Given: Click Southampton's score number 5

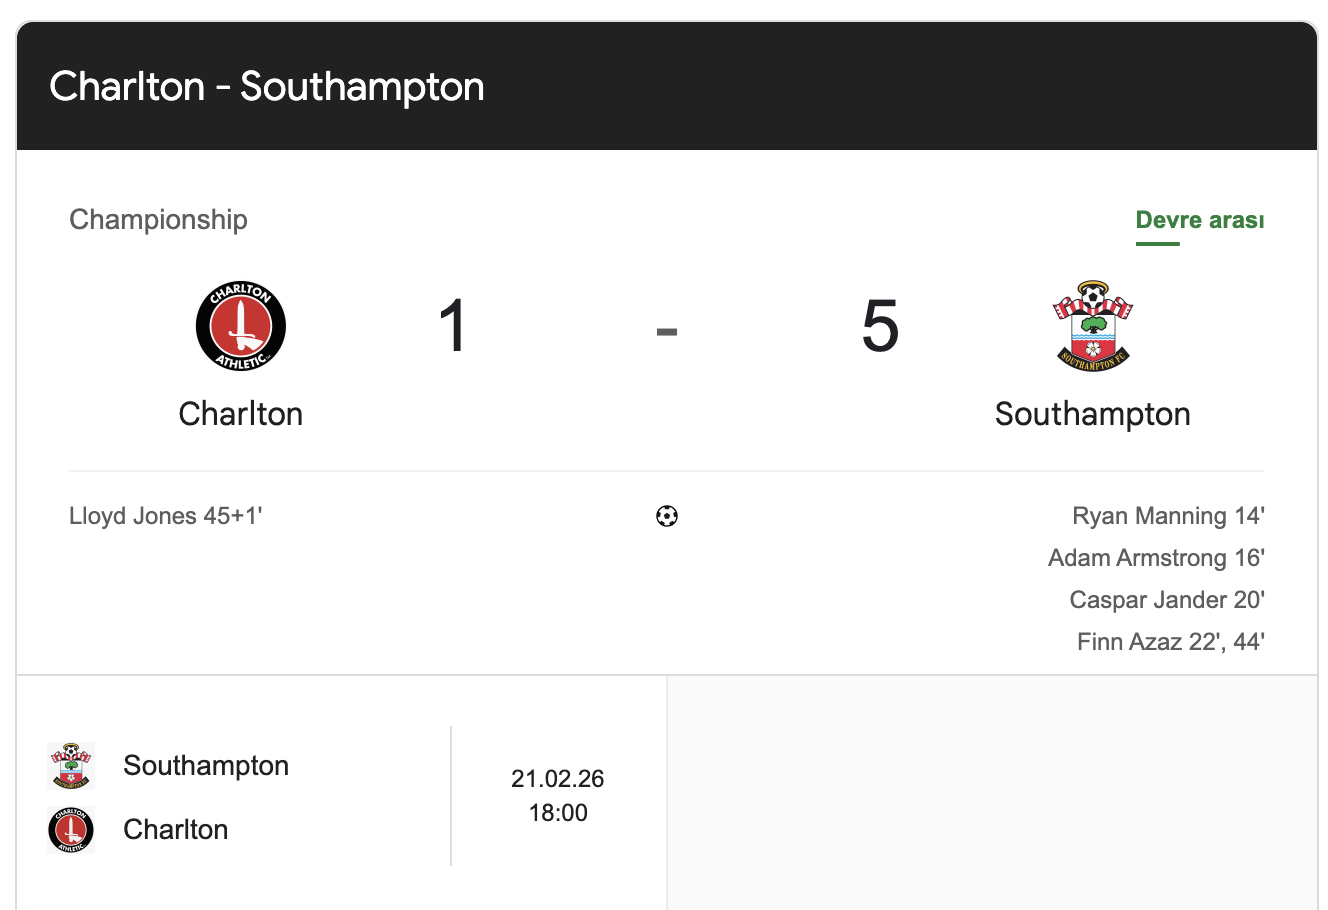Looking at the screenshot, I should pos(880,327).
